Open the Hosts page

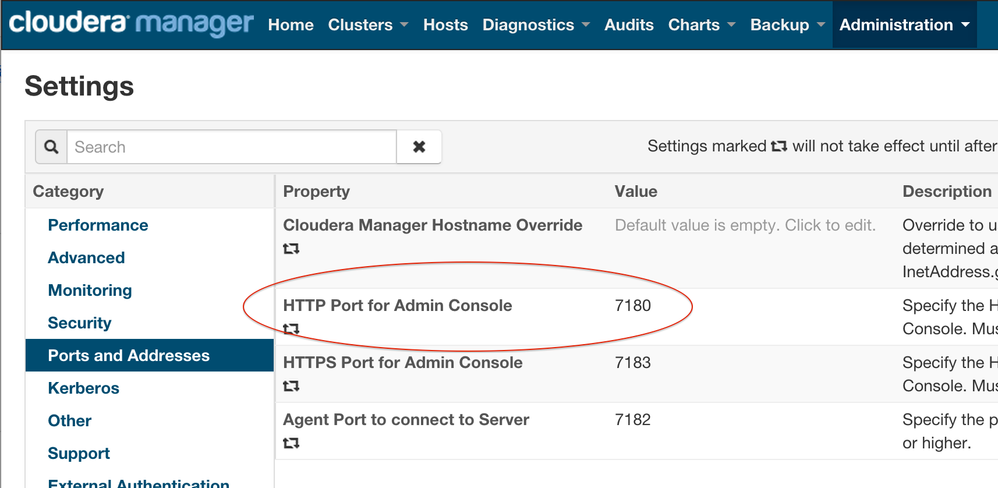click(x=446, y=25)
